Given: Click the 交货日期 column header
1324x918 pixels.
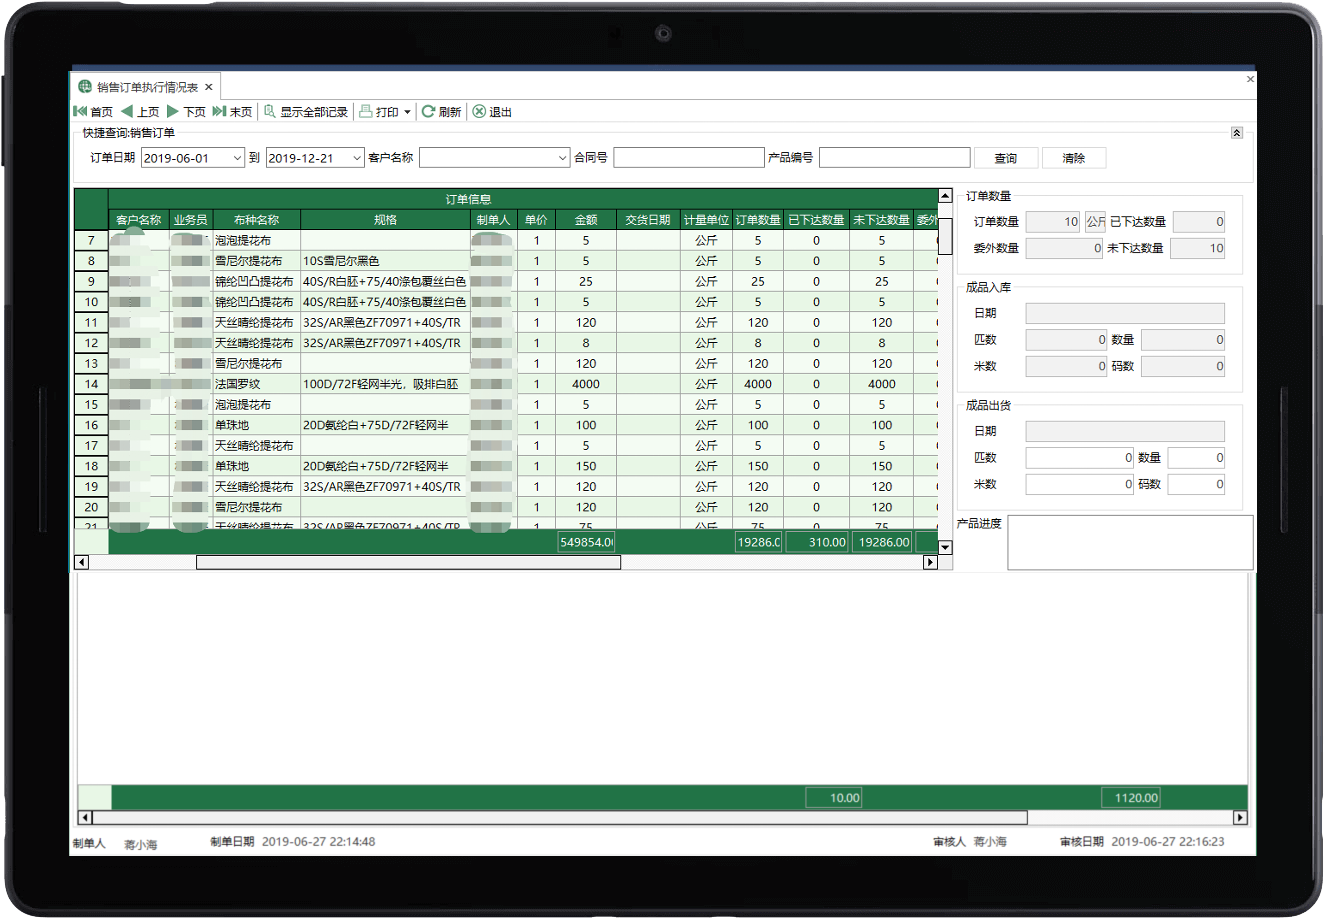Looking at the screenshot, I should 648,219.
